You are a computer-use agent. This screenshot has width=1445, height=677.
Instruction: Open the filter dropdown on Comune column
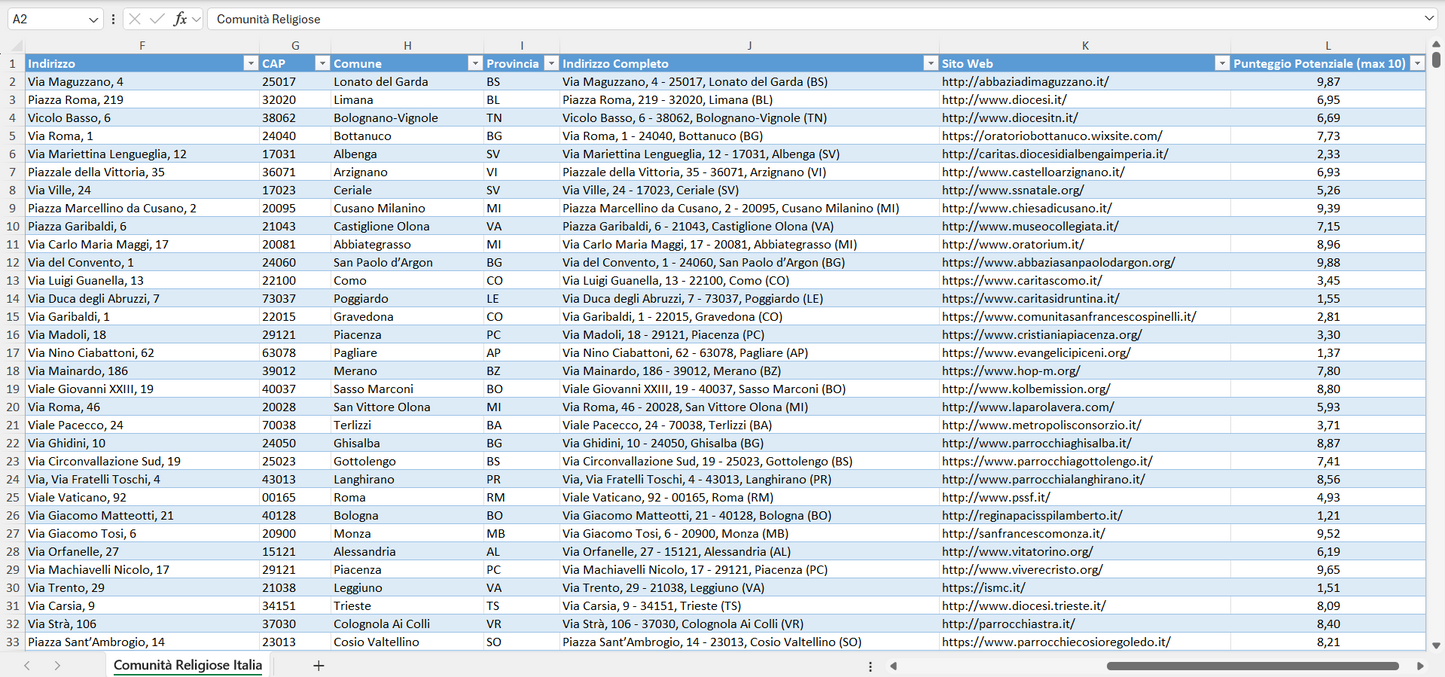click(x=474, y=62)
